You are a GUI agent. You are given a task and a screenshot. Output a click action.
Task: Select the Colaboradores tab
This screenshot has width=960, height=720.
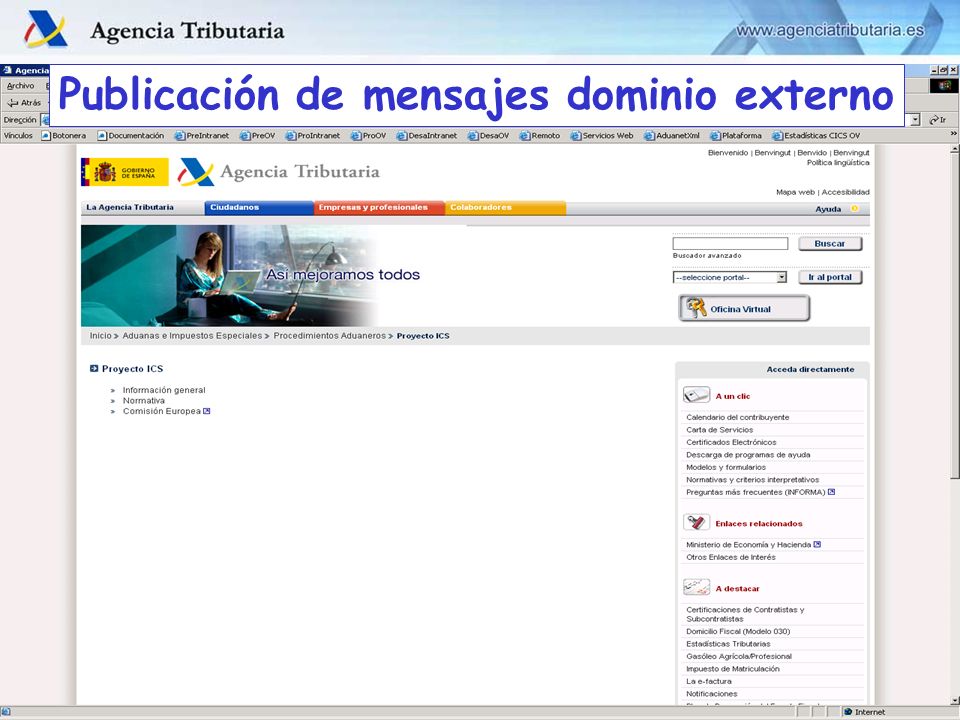505,208
